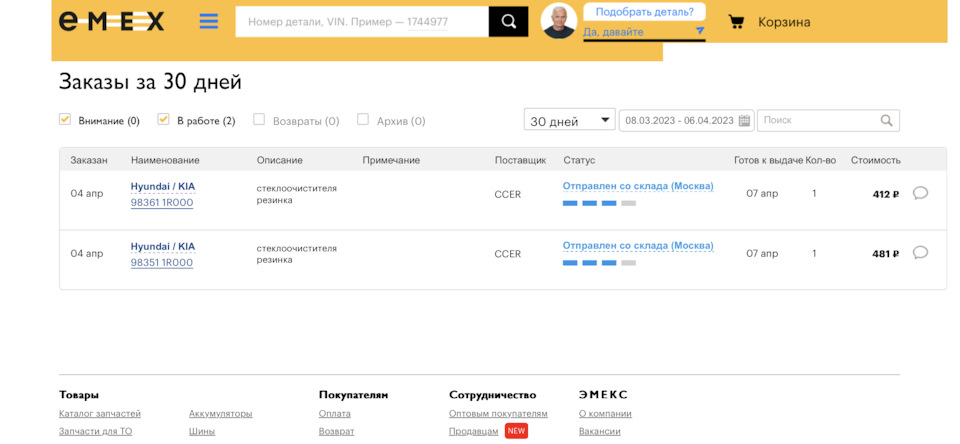This screenshot has height=444, width=960.
Task: Open the 'Корзина' link
Action: (784, 23)
